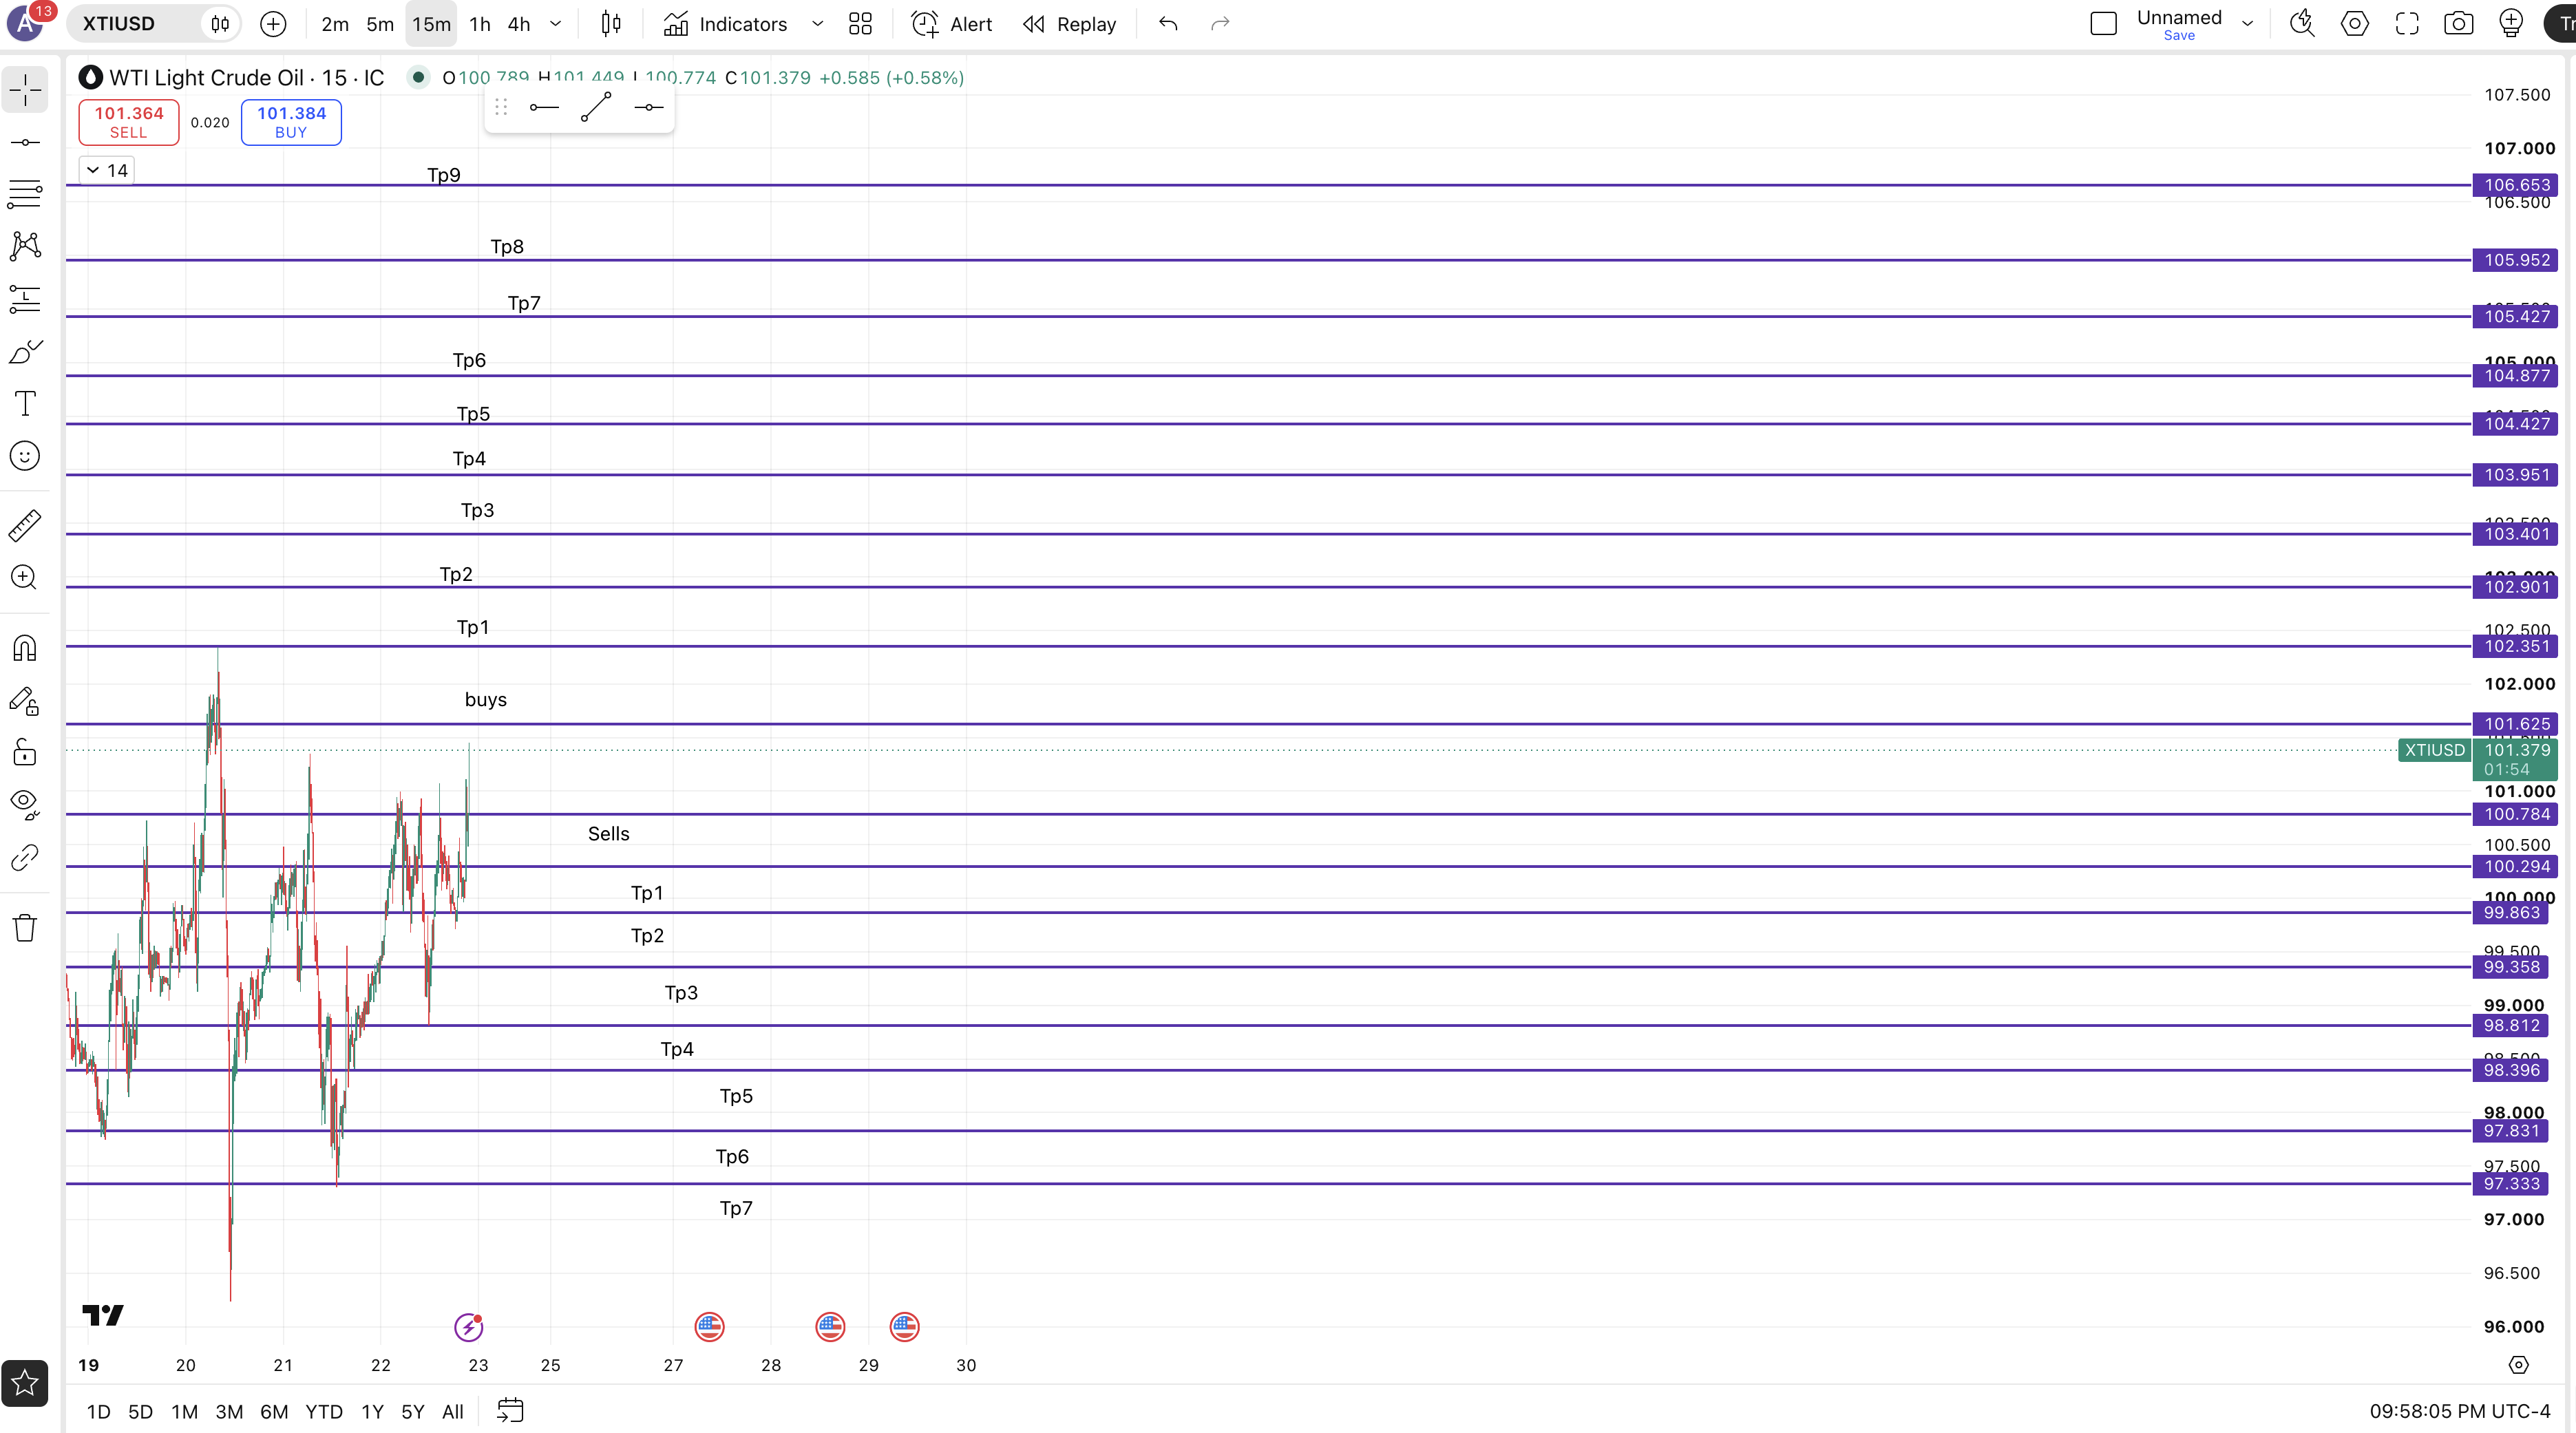This screenshot has width=2576, height=1433.
Task: Toggle stay in drawing mode
Action: [x=25, y=701]
